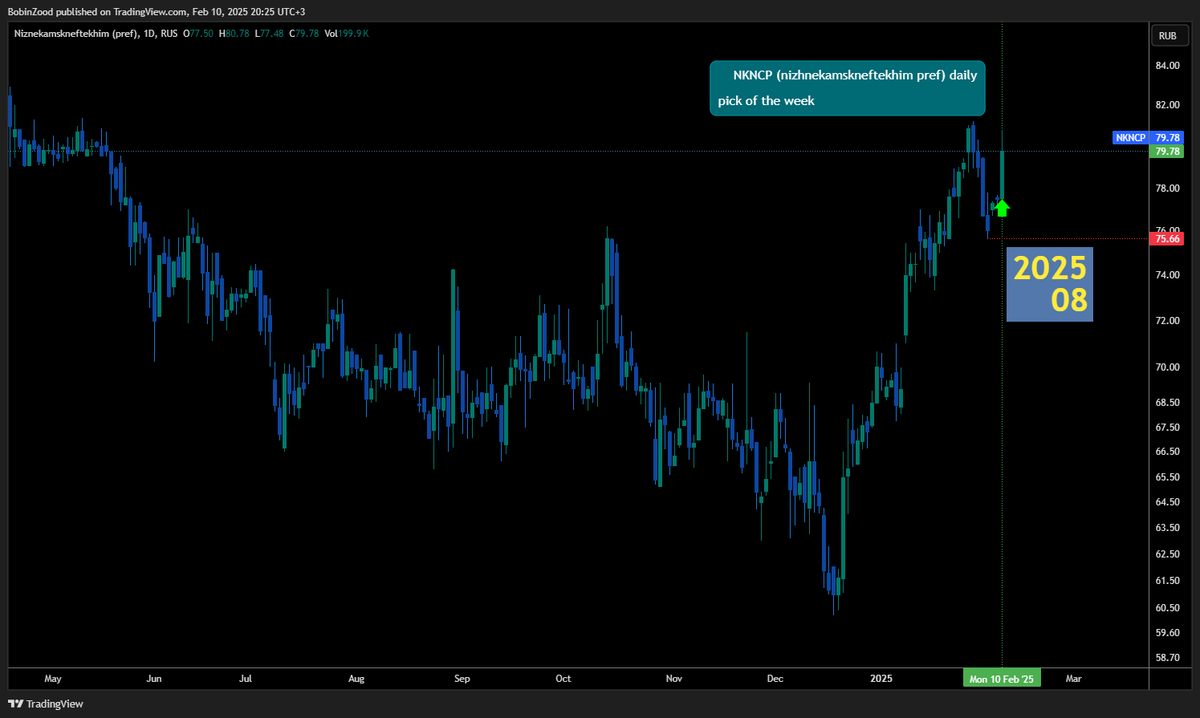This screenshot has height=718, width=1200.
Task: Click the Mar label on the time axis
Action: [x=1073, y=678]
